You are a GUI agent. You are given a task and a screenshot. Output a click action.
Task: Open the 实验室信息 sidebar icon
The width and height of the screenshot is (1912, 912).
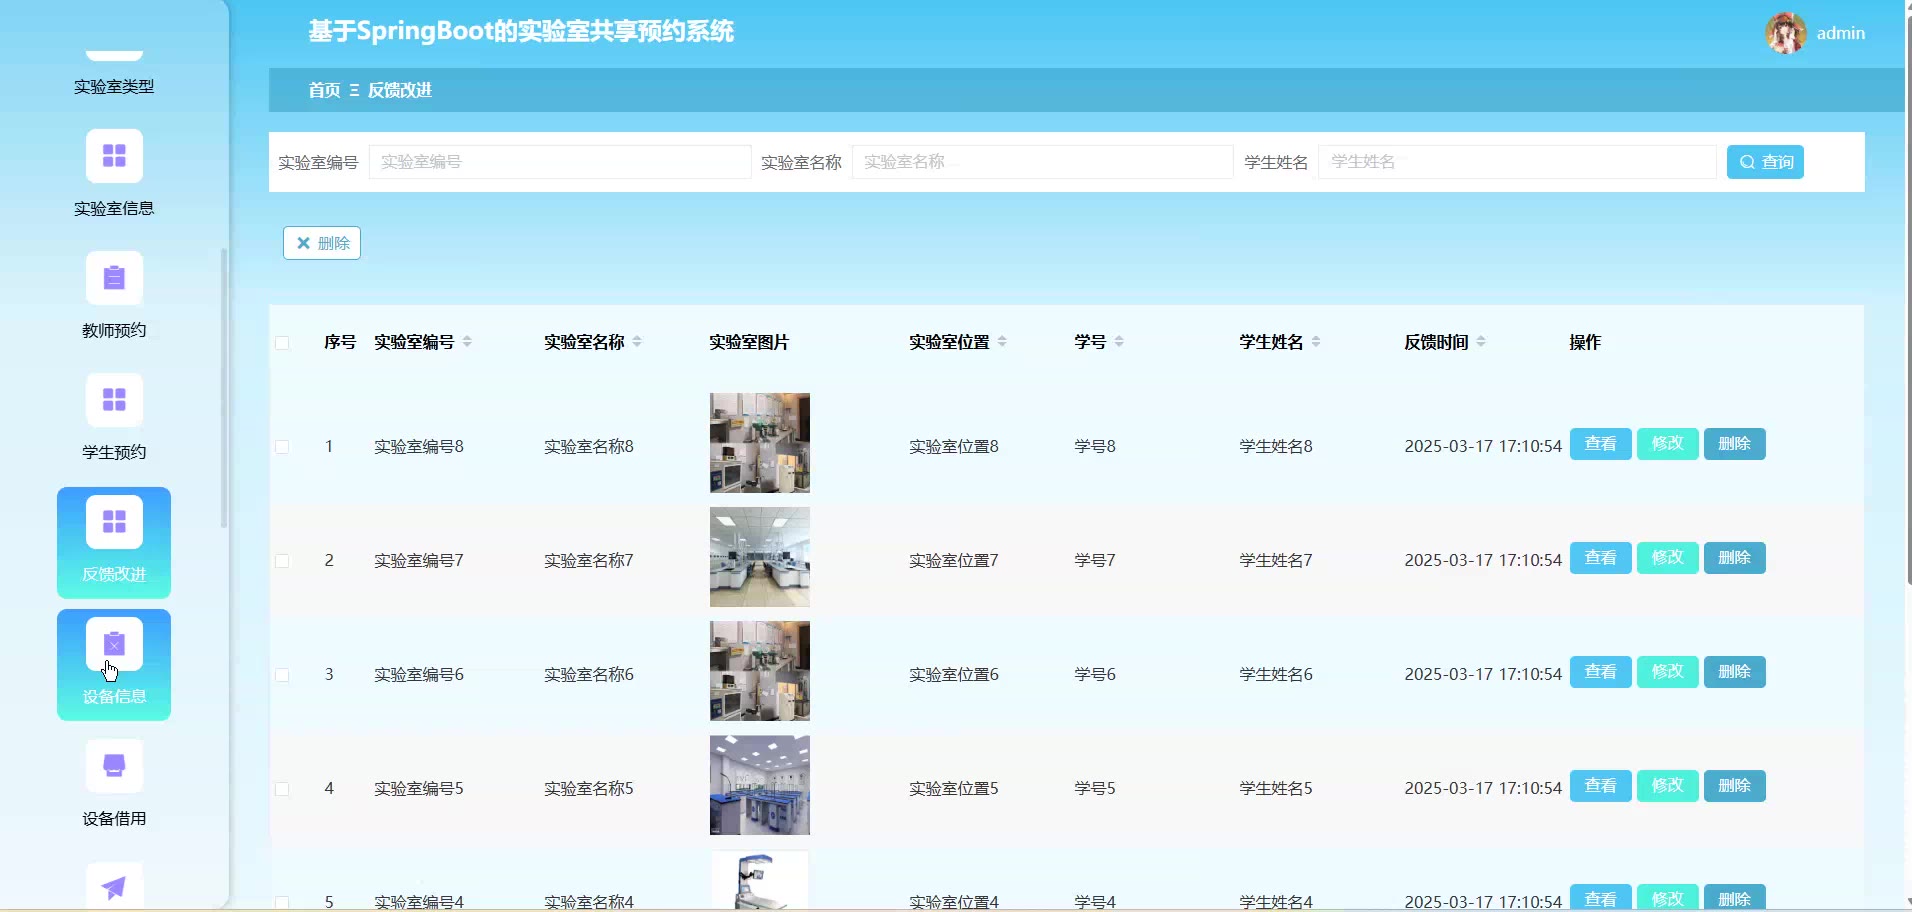[114, 157]
